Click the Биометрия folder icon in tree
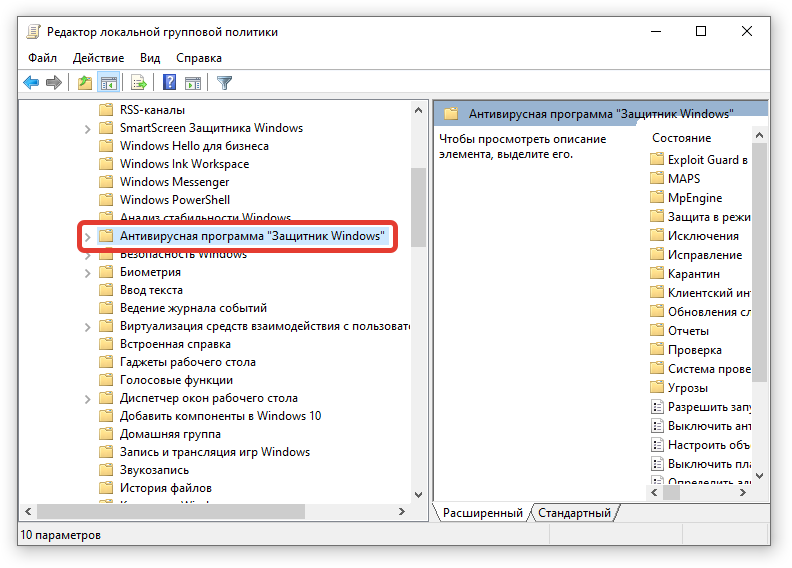Screen dimensions: 792x568 [x=106, y=272]
